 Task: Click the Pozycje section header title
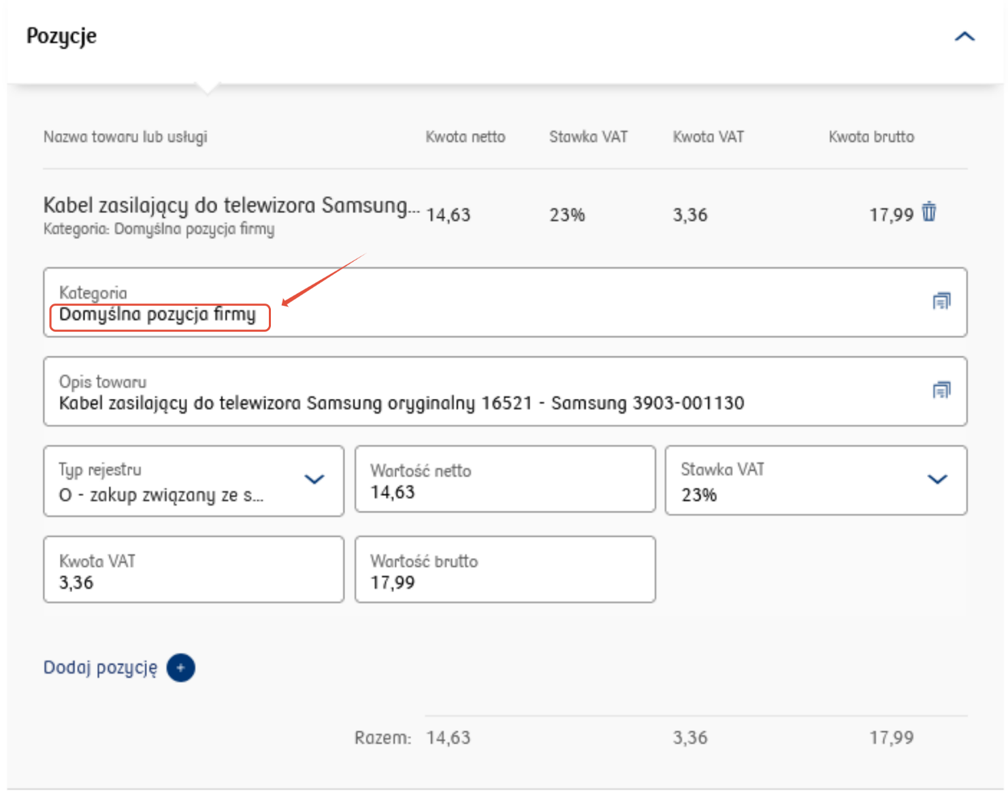pos(62,36)
